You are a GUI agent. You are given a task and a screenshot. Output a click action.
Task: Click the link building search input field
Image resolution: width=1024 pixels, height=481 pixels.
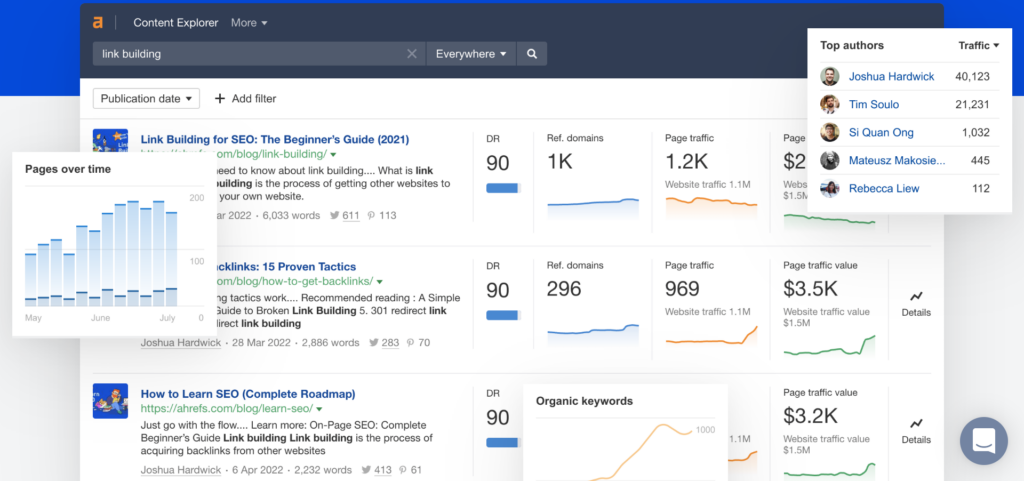[x=249, y=54]
